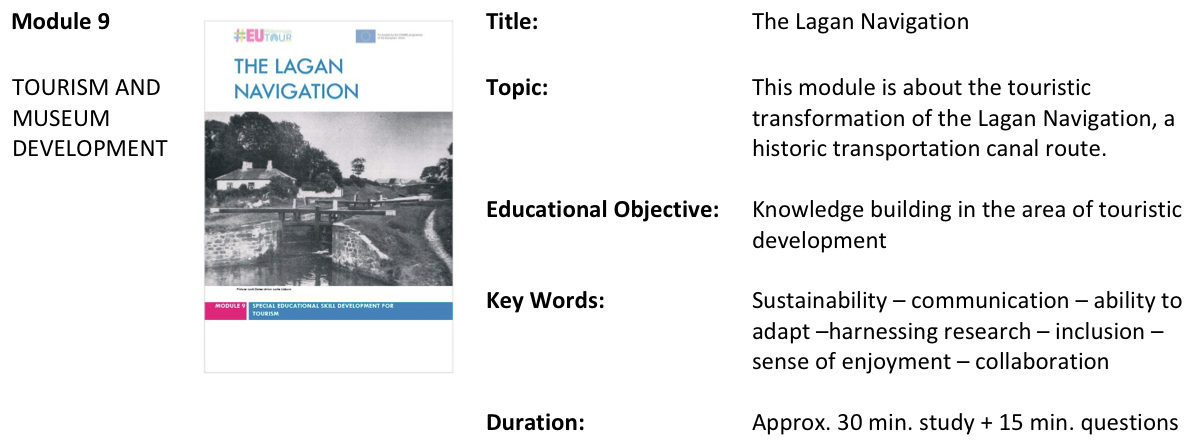Click the European Union flag emblem
The image size is (1196, 446).
click(365, 35)
